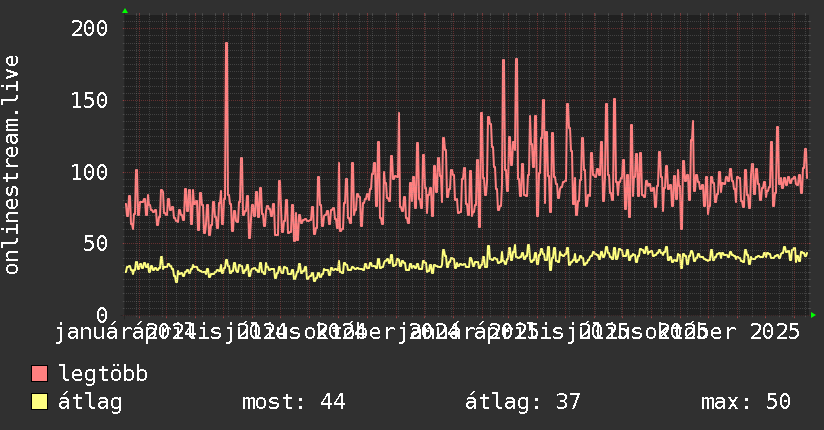The image size is (824, 430).
Task: Click the y-axis label '100'
Action: click(89, 172)
